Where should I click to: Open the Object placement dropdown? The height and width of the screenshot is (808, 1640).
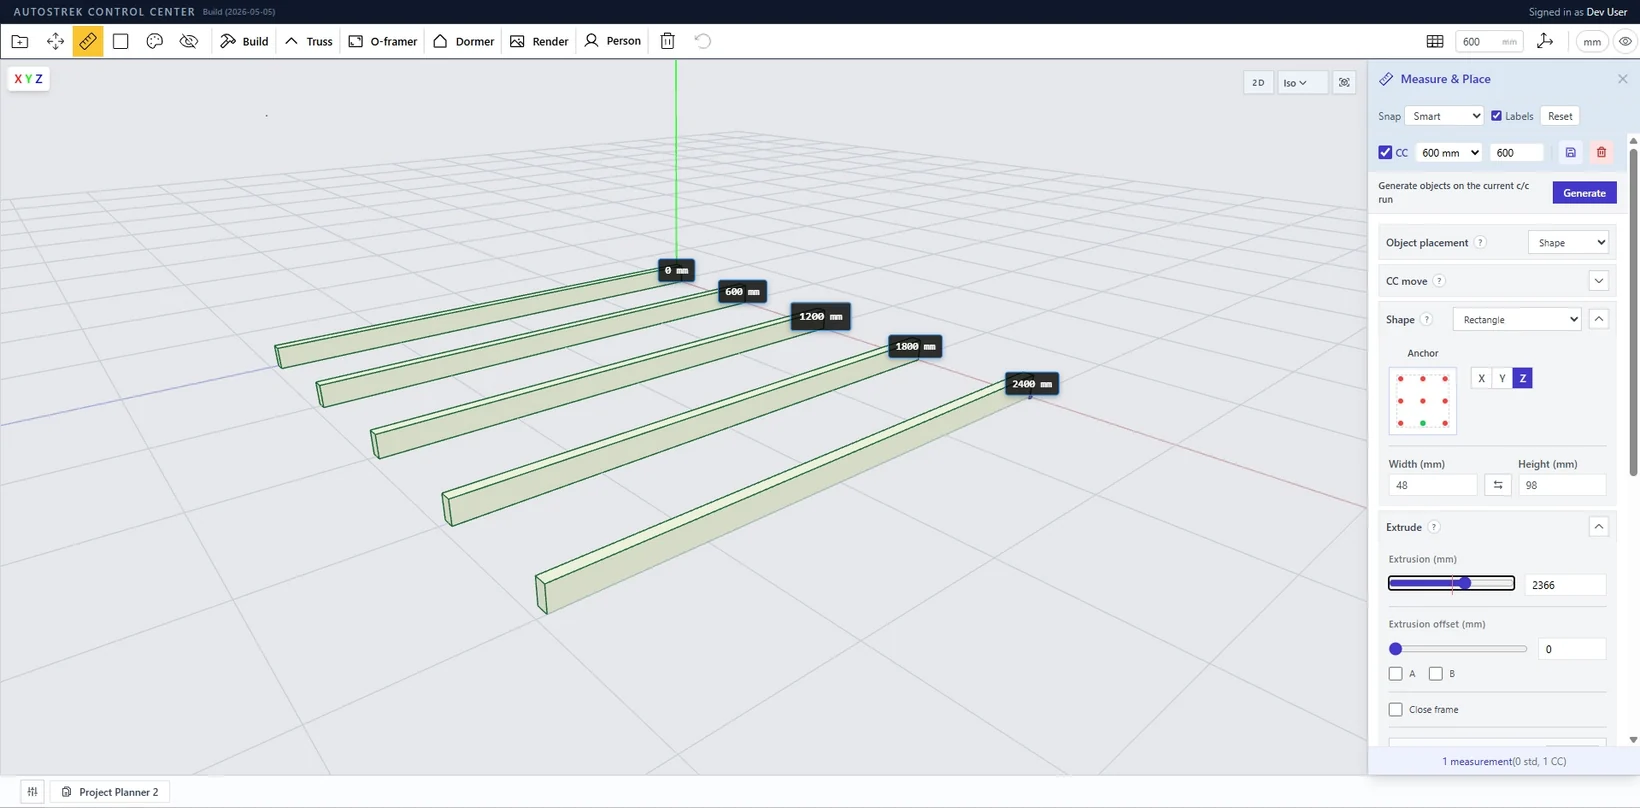[x=1568, y=243]
